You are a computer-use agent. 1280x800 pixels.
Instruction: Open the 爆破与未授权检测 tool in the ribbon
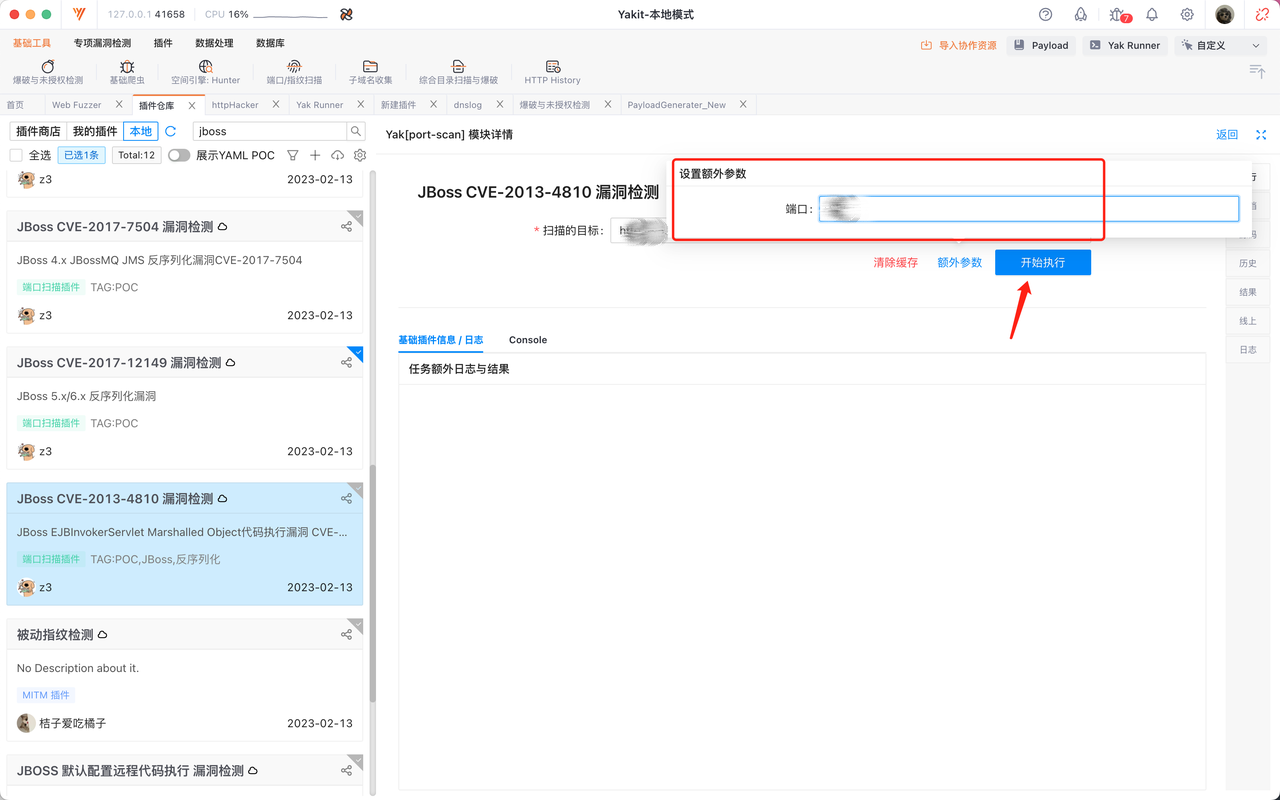point(48,72)
